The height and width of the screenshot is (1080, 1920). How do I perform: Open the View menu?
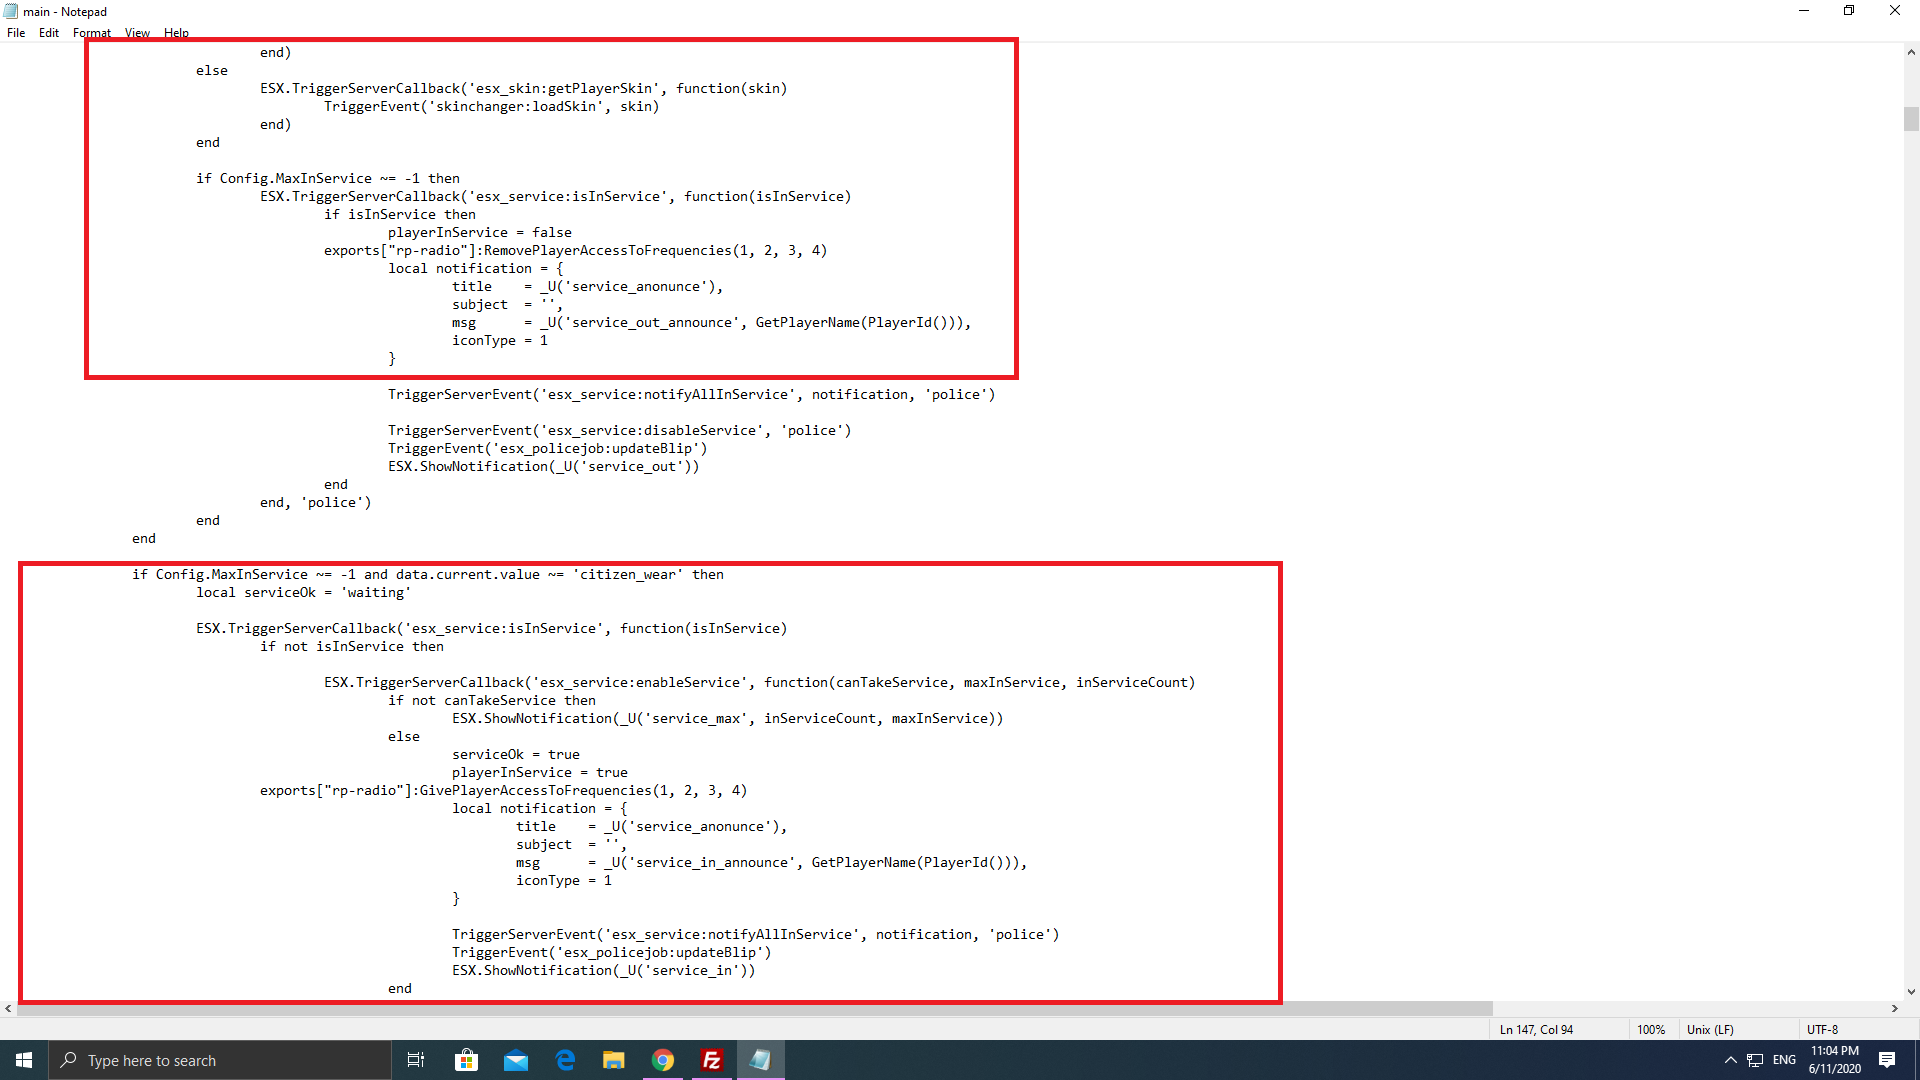[x=137, y=33]
